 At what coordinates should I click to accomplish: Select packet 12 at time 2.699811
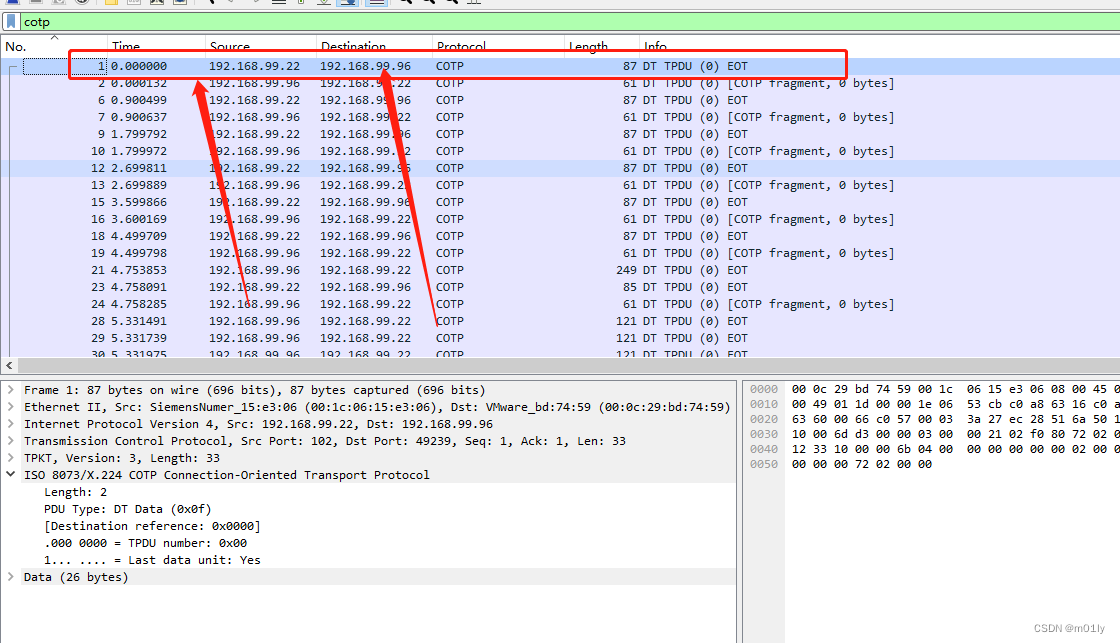click(560, 168)
